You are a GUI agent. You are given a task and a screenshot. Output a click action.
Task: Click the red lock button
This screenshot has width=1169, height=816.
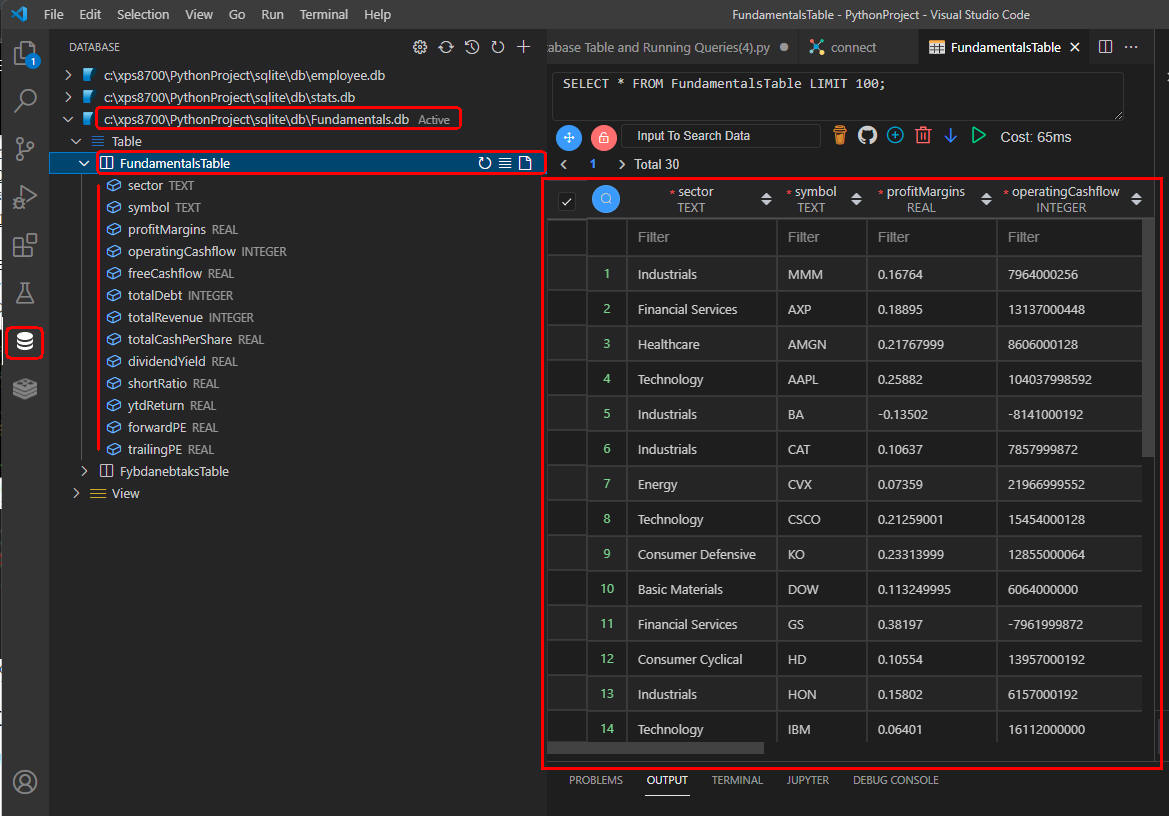603,137
